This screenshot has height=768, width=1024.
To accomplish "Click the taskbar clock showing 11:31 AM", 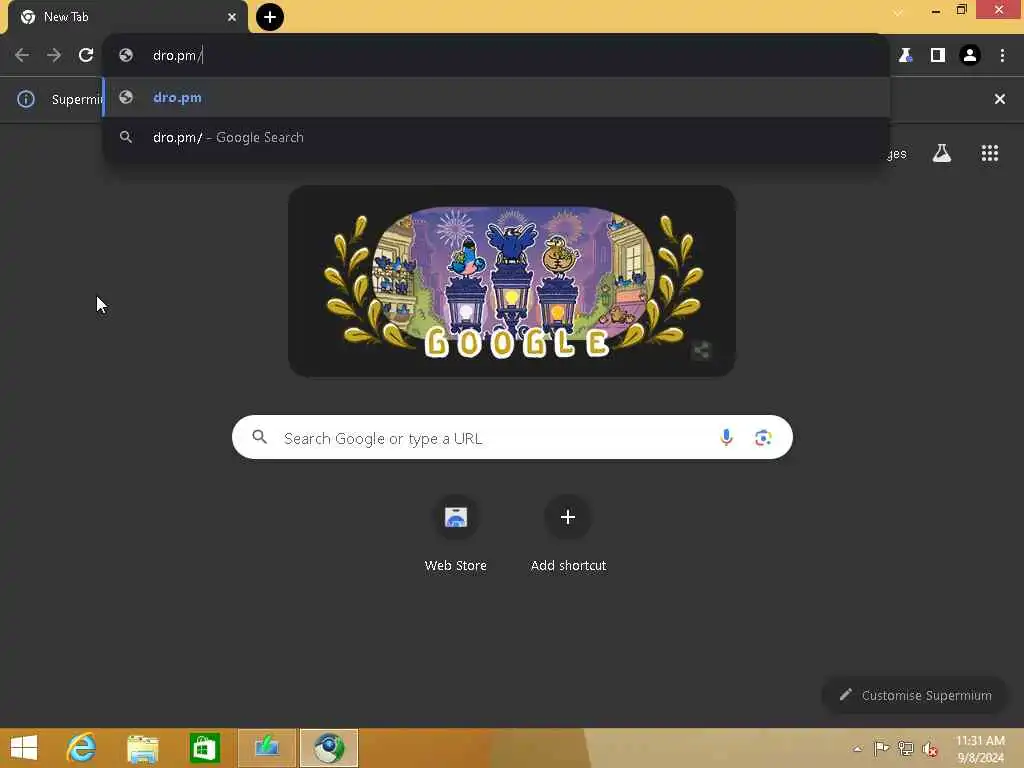I will pyautogui.click(x=980, y=749).
